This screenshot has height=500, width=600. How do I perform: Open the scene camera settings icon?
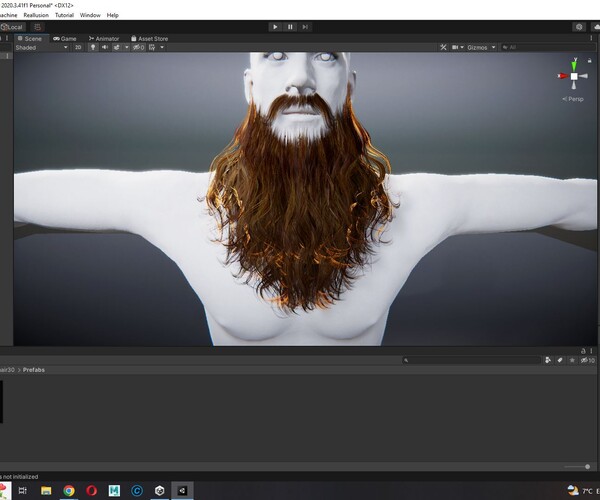point(455,47)
